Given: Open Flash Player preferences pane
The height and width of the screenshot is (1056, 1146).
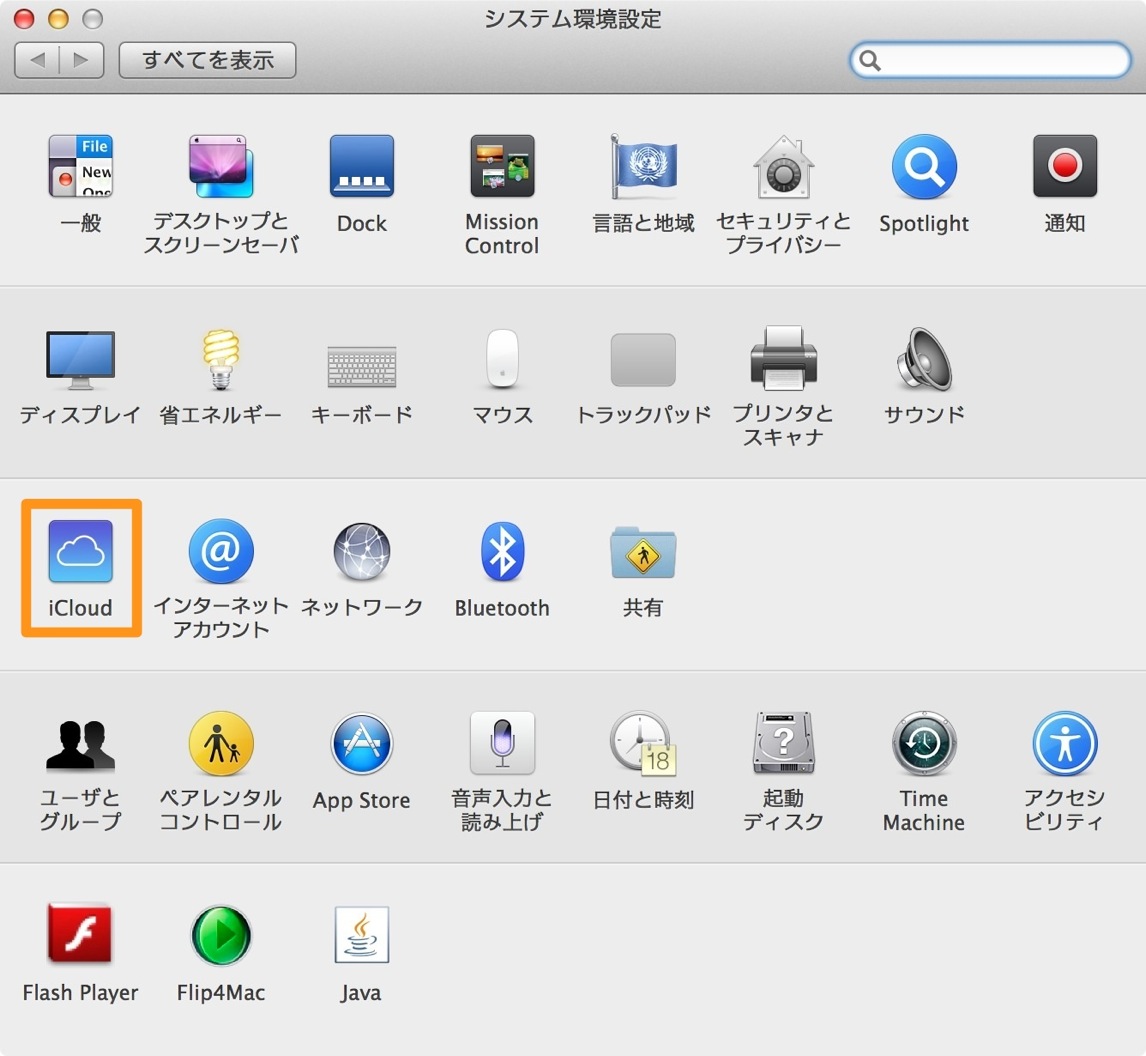Looking at the screenshot, I should tap(80, 934).
